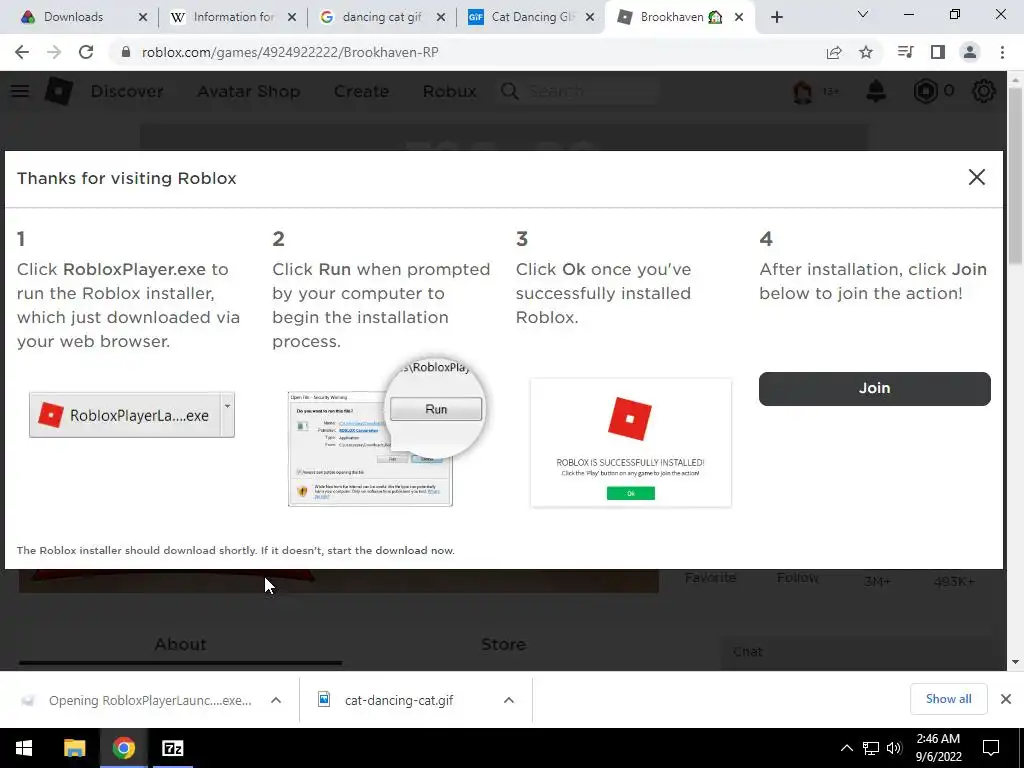Open the Avatar Shop menu item
The width and height of the screenshot is (1024, 768).
pyautogui.click(x=249, y=91)
